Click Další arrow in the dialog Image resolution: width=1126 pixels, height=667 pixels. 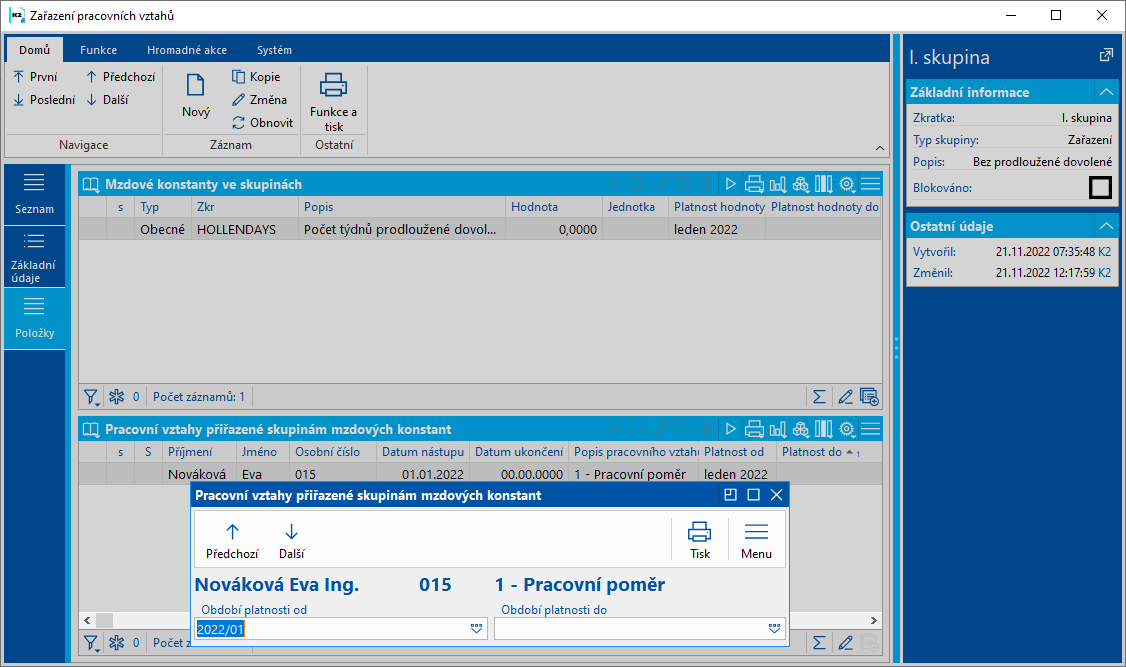coord(291,532)
